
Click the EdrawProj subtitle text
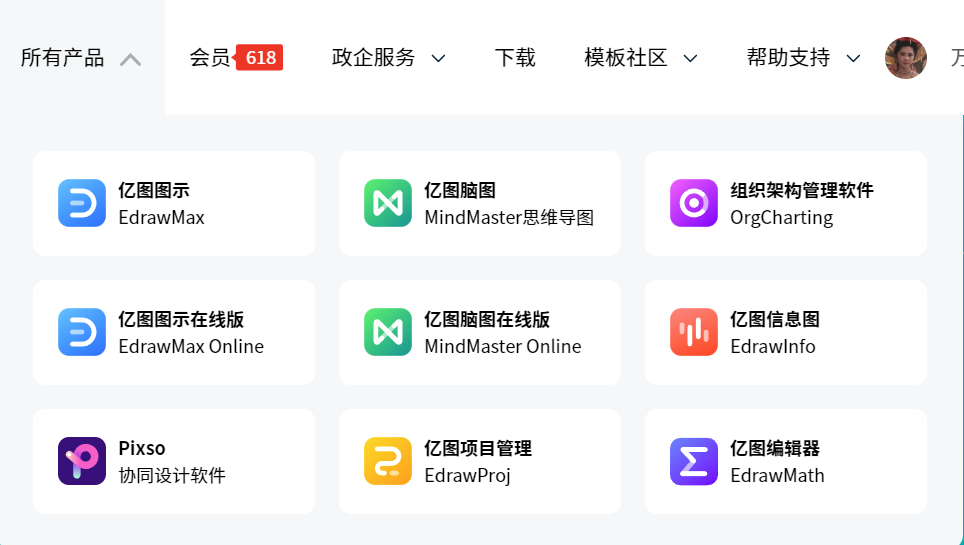[468, 475]
